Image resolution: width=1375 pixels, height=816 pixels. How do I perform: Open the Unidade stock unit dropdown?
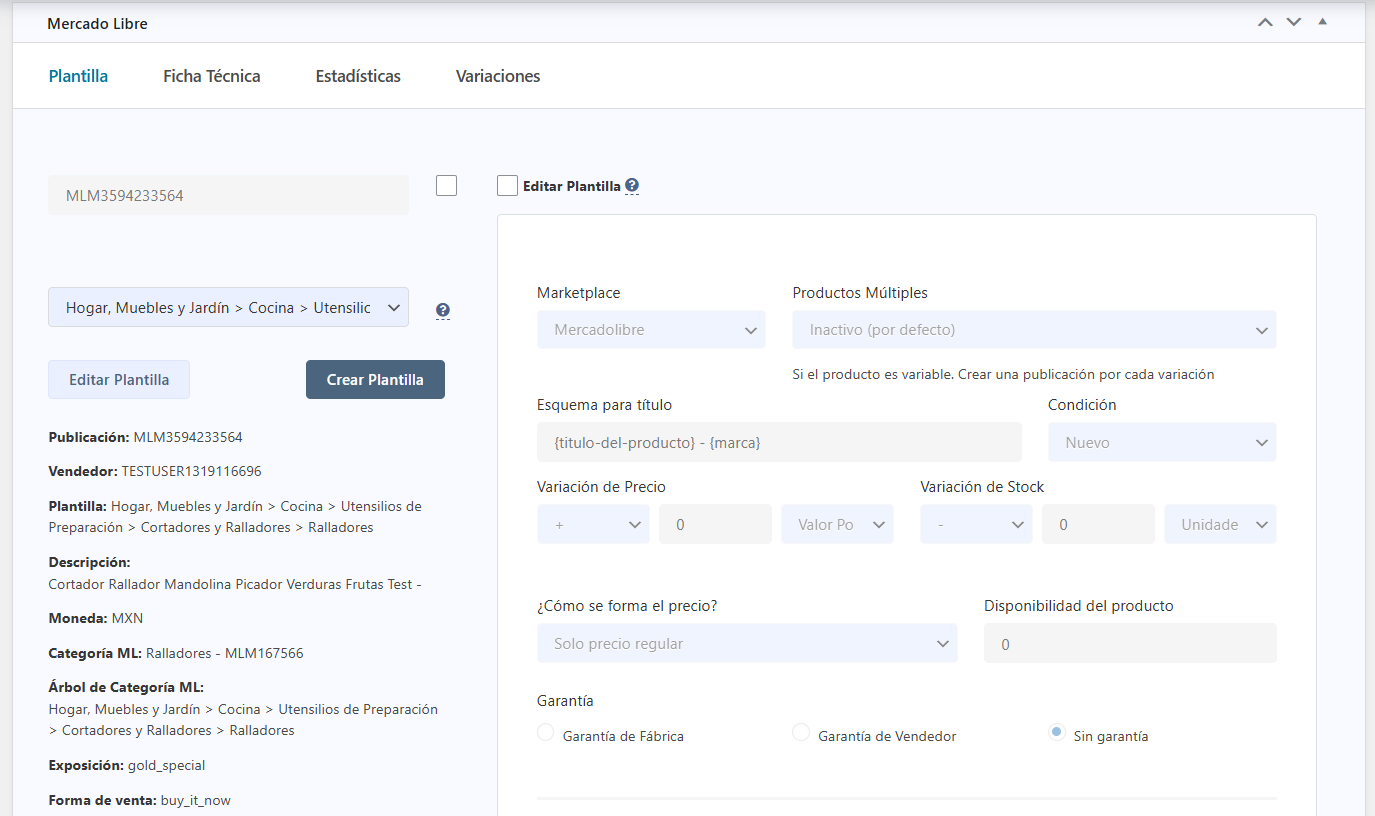(x=1220, y=524)
